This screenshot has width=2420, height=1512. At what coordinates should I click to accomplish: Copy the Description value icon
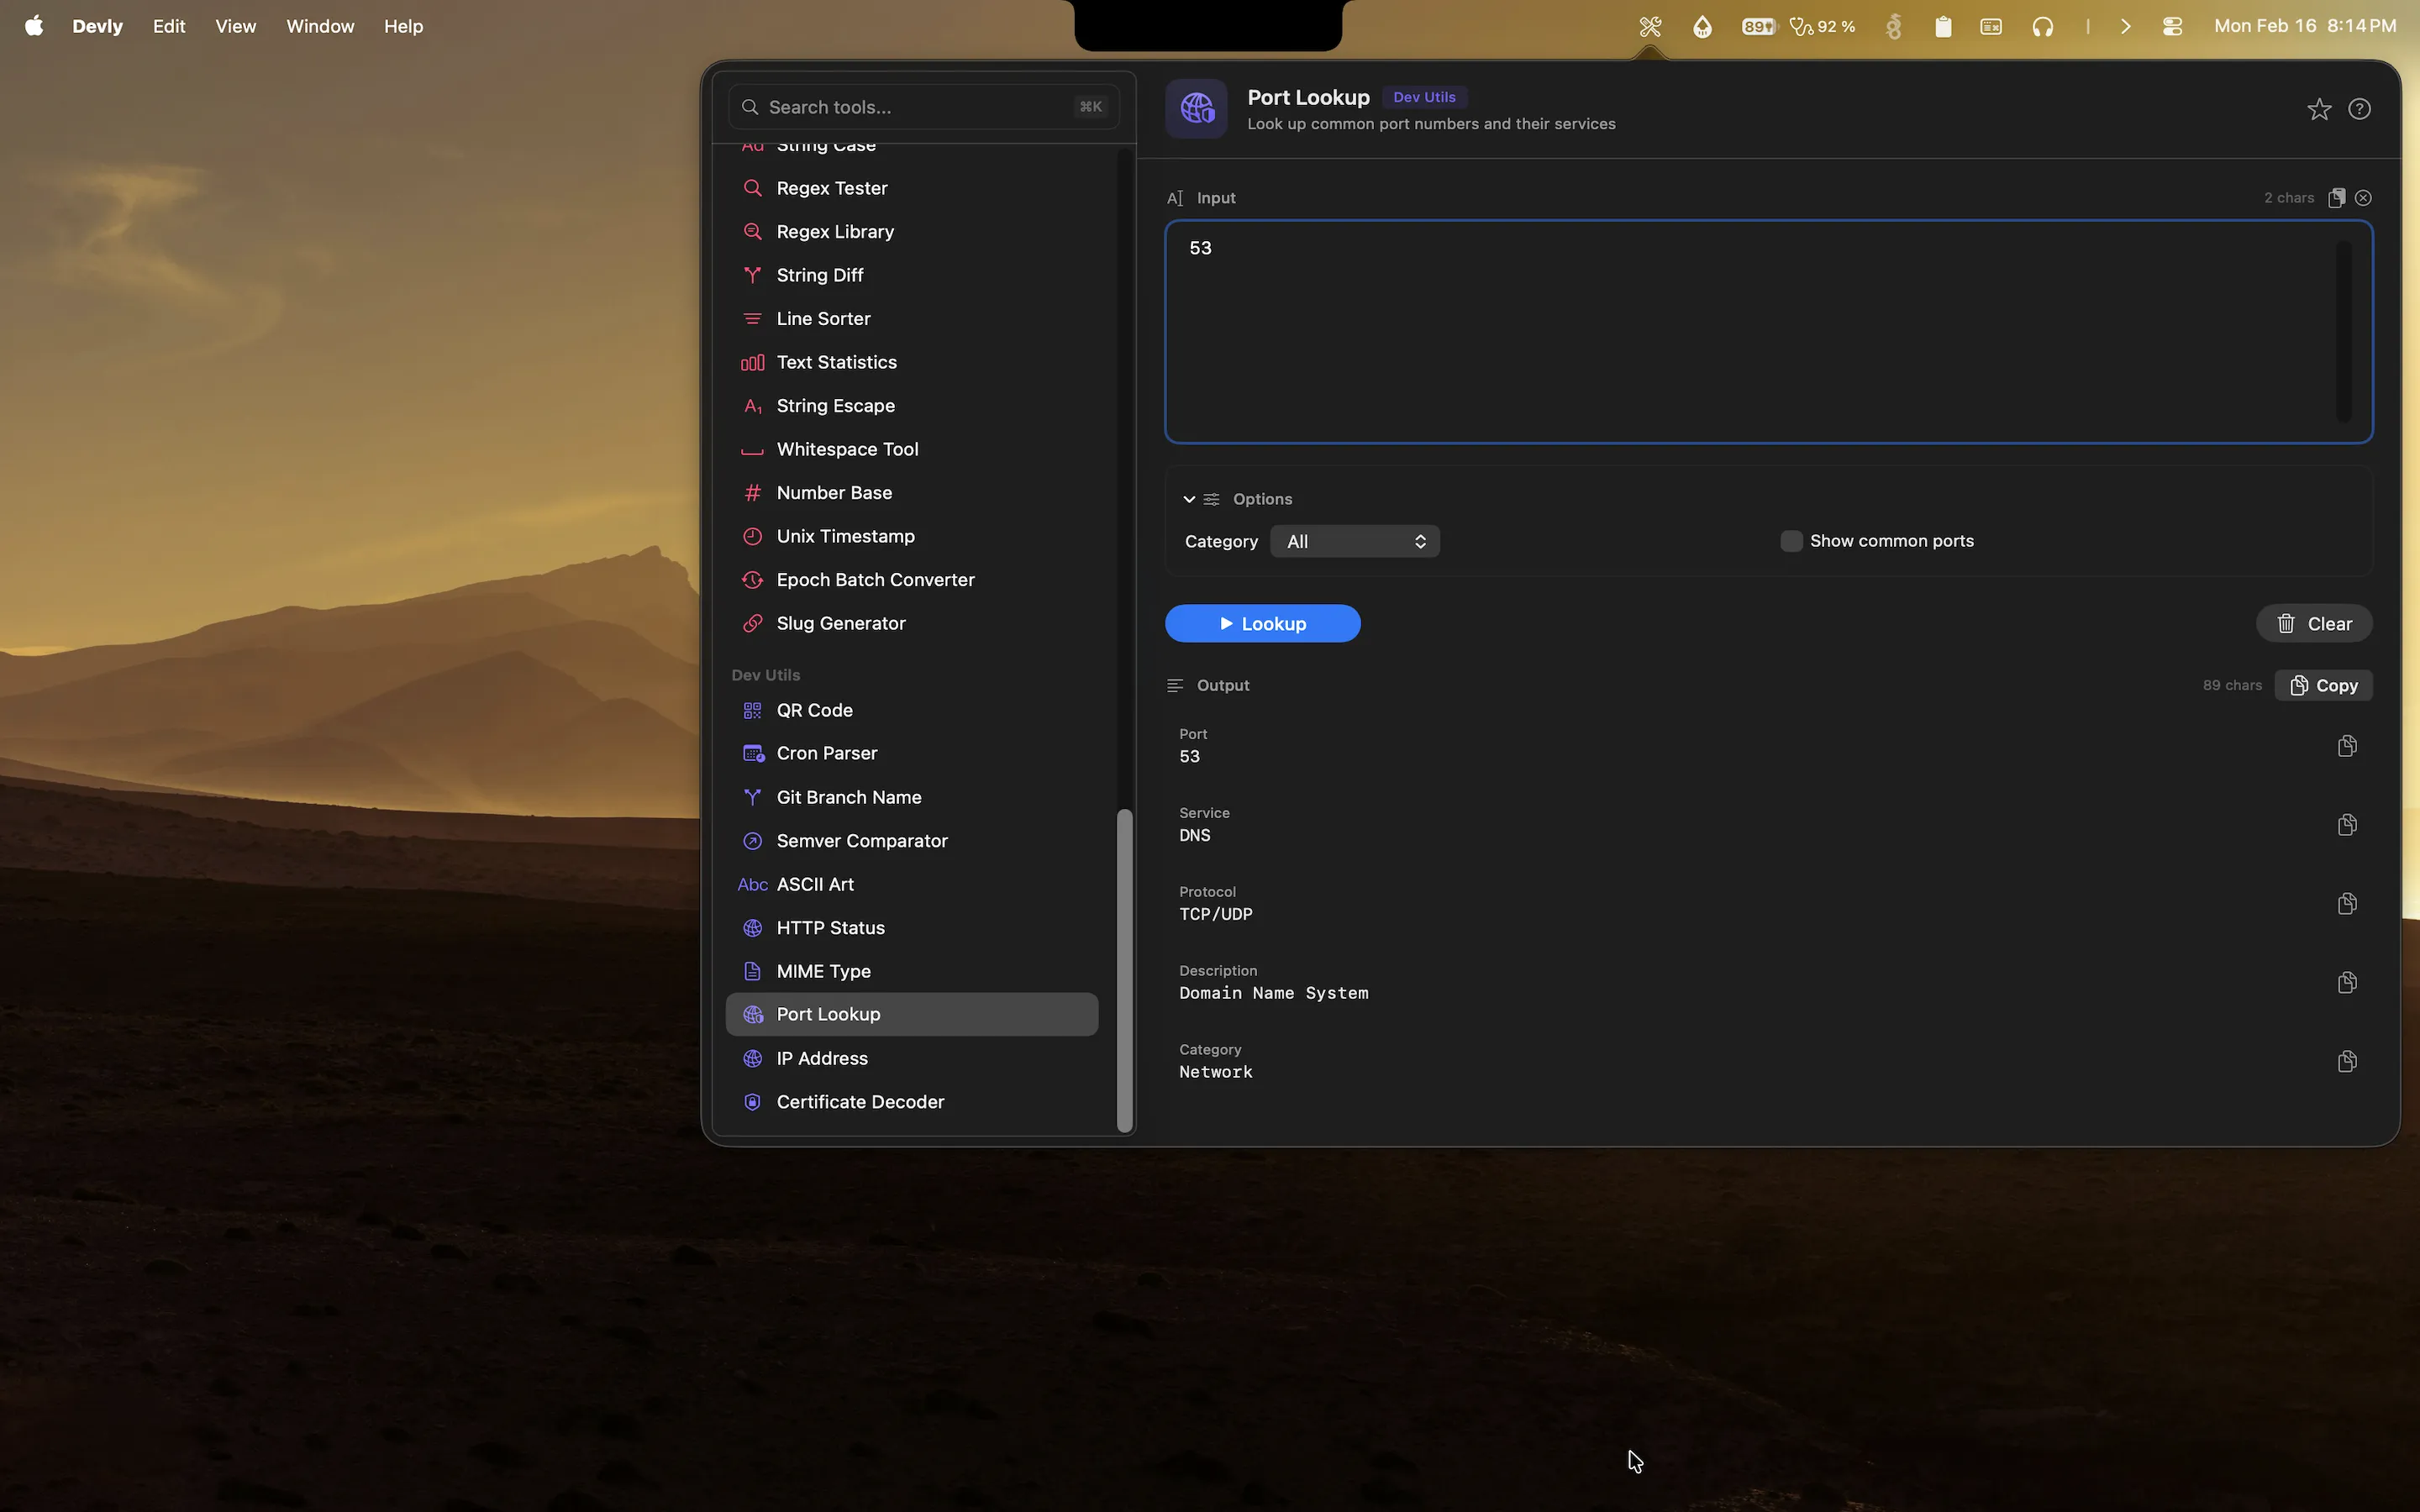2346,983
